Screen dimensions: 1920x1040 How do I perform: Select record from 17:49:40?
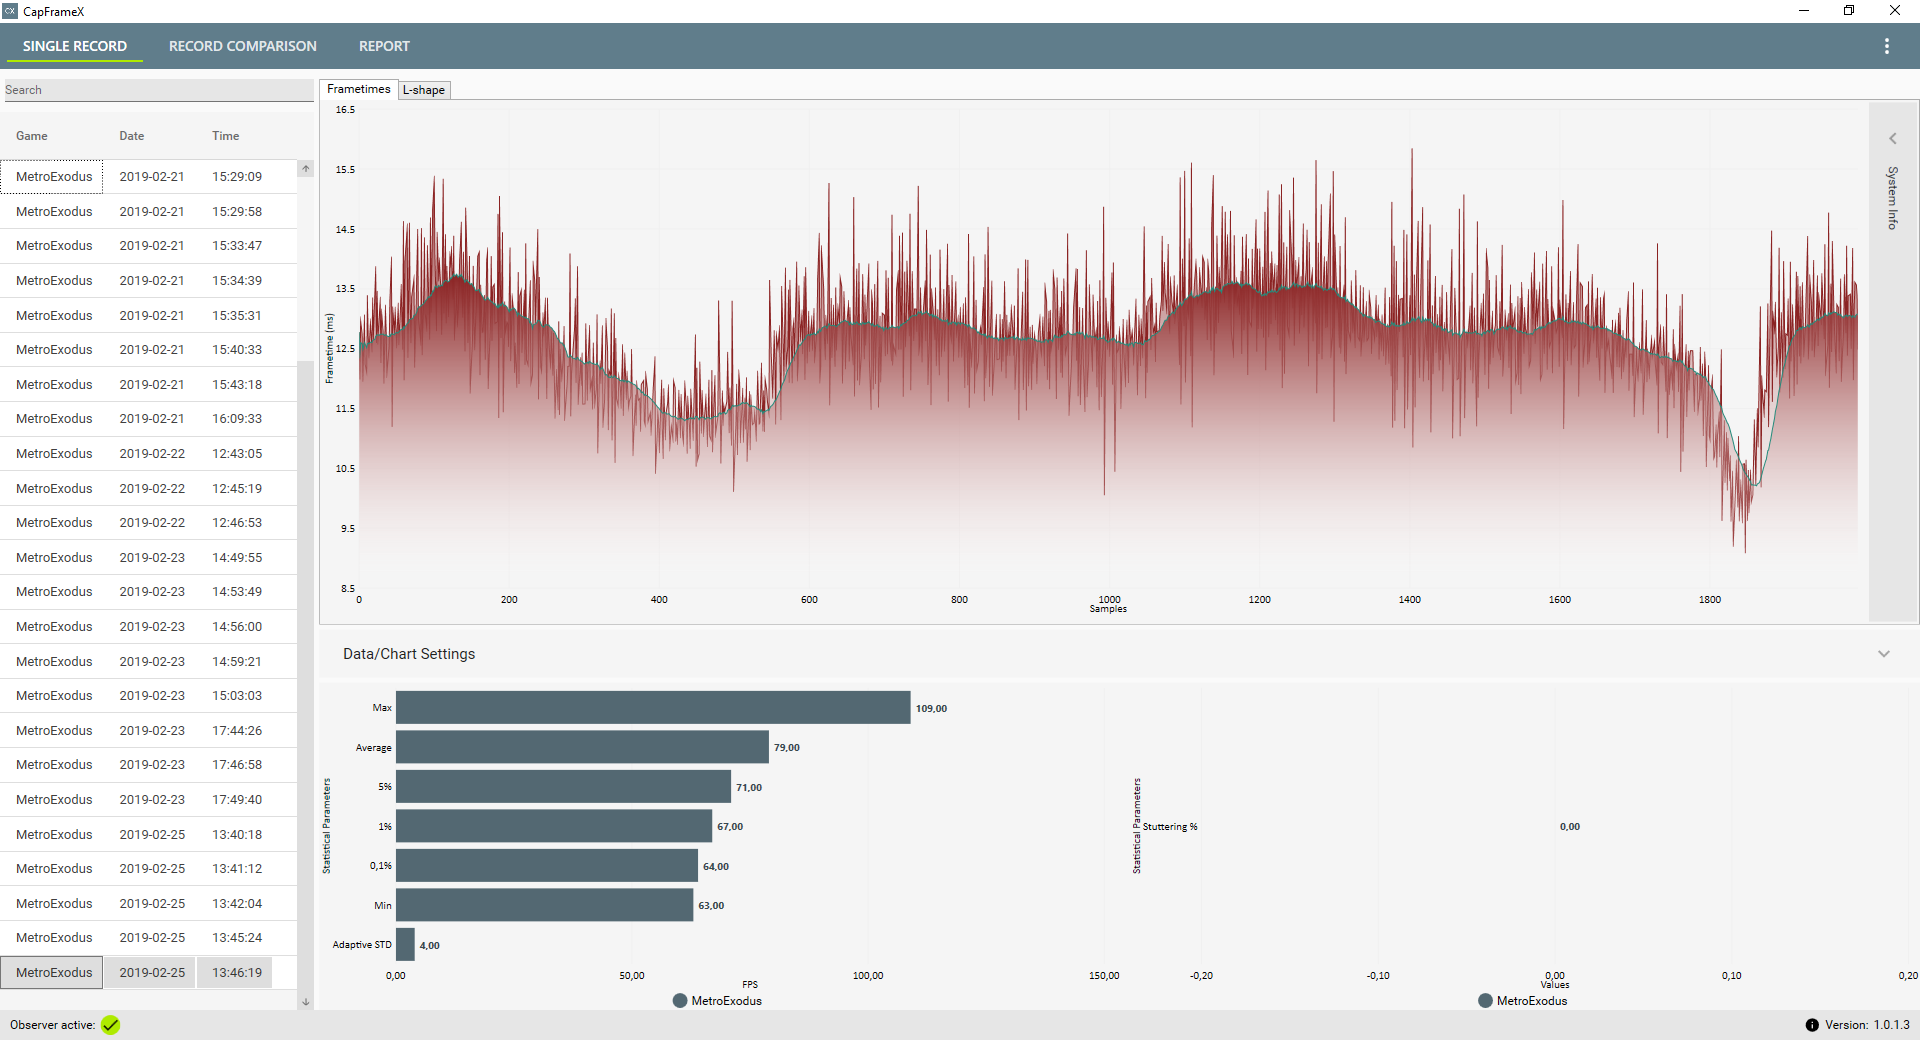point(149,800)
